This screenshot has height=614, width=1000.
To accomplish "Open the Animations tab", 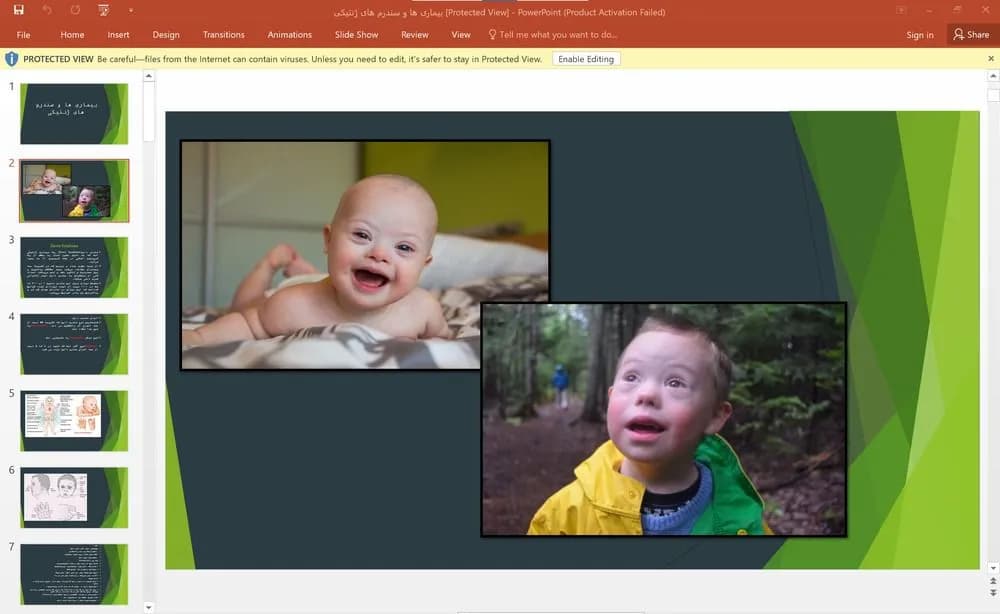I will click(x=290, y=35).
